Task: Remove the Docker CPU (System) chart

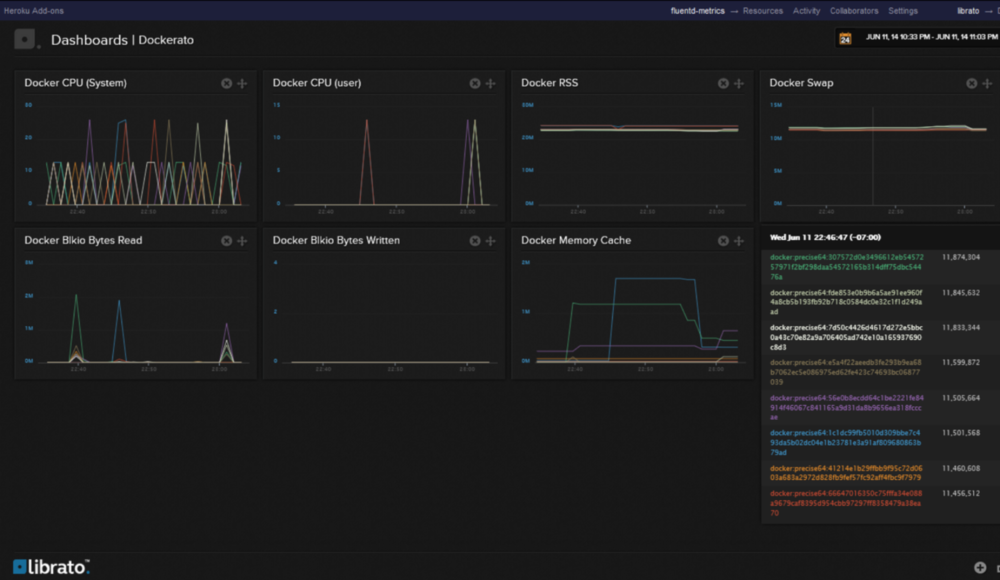Action: [226, 84]
